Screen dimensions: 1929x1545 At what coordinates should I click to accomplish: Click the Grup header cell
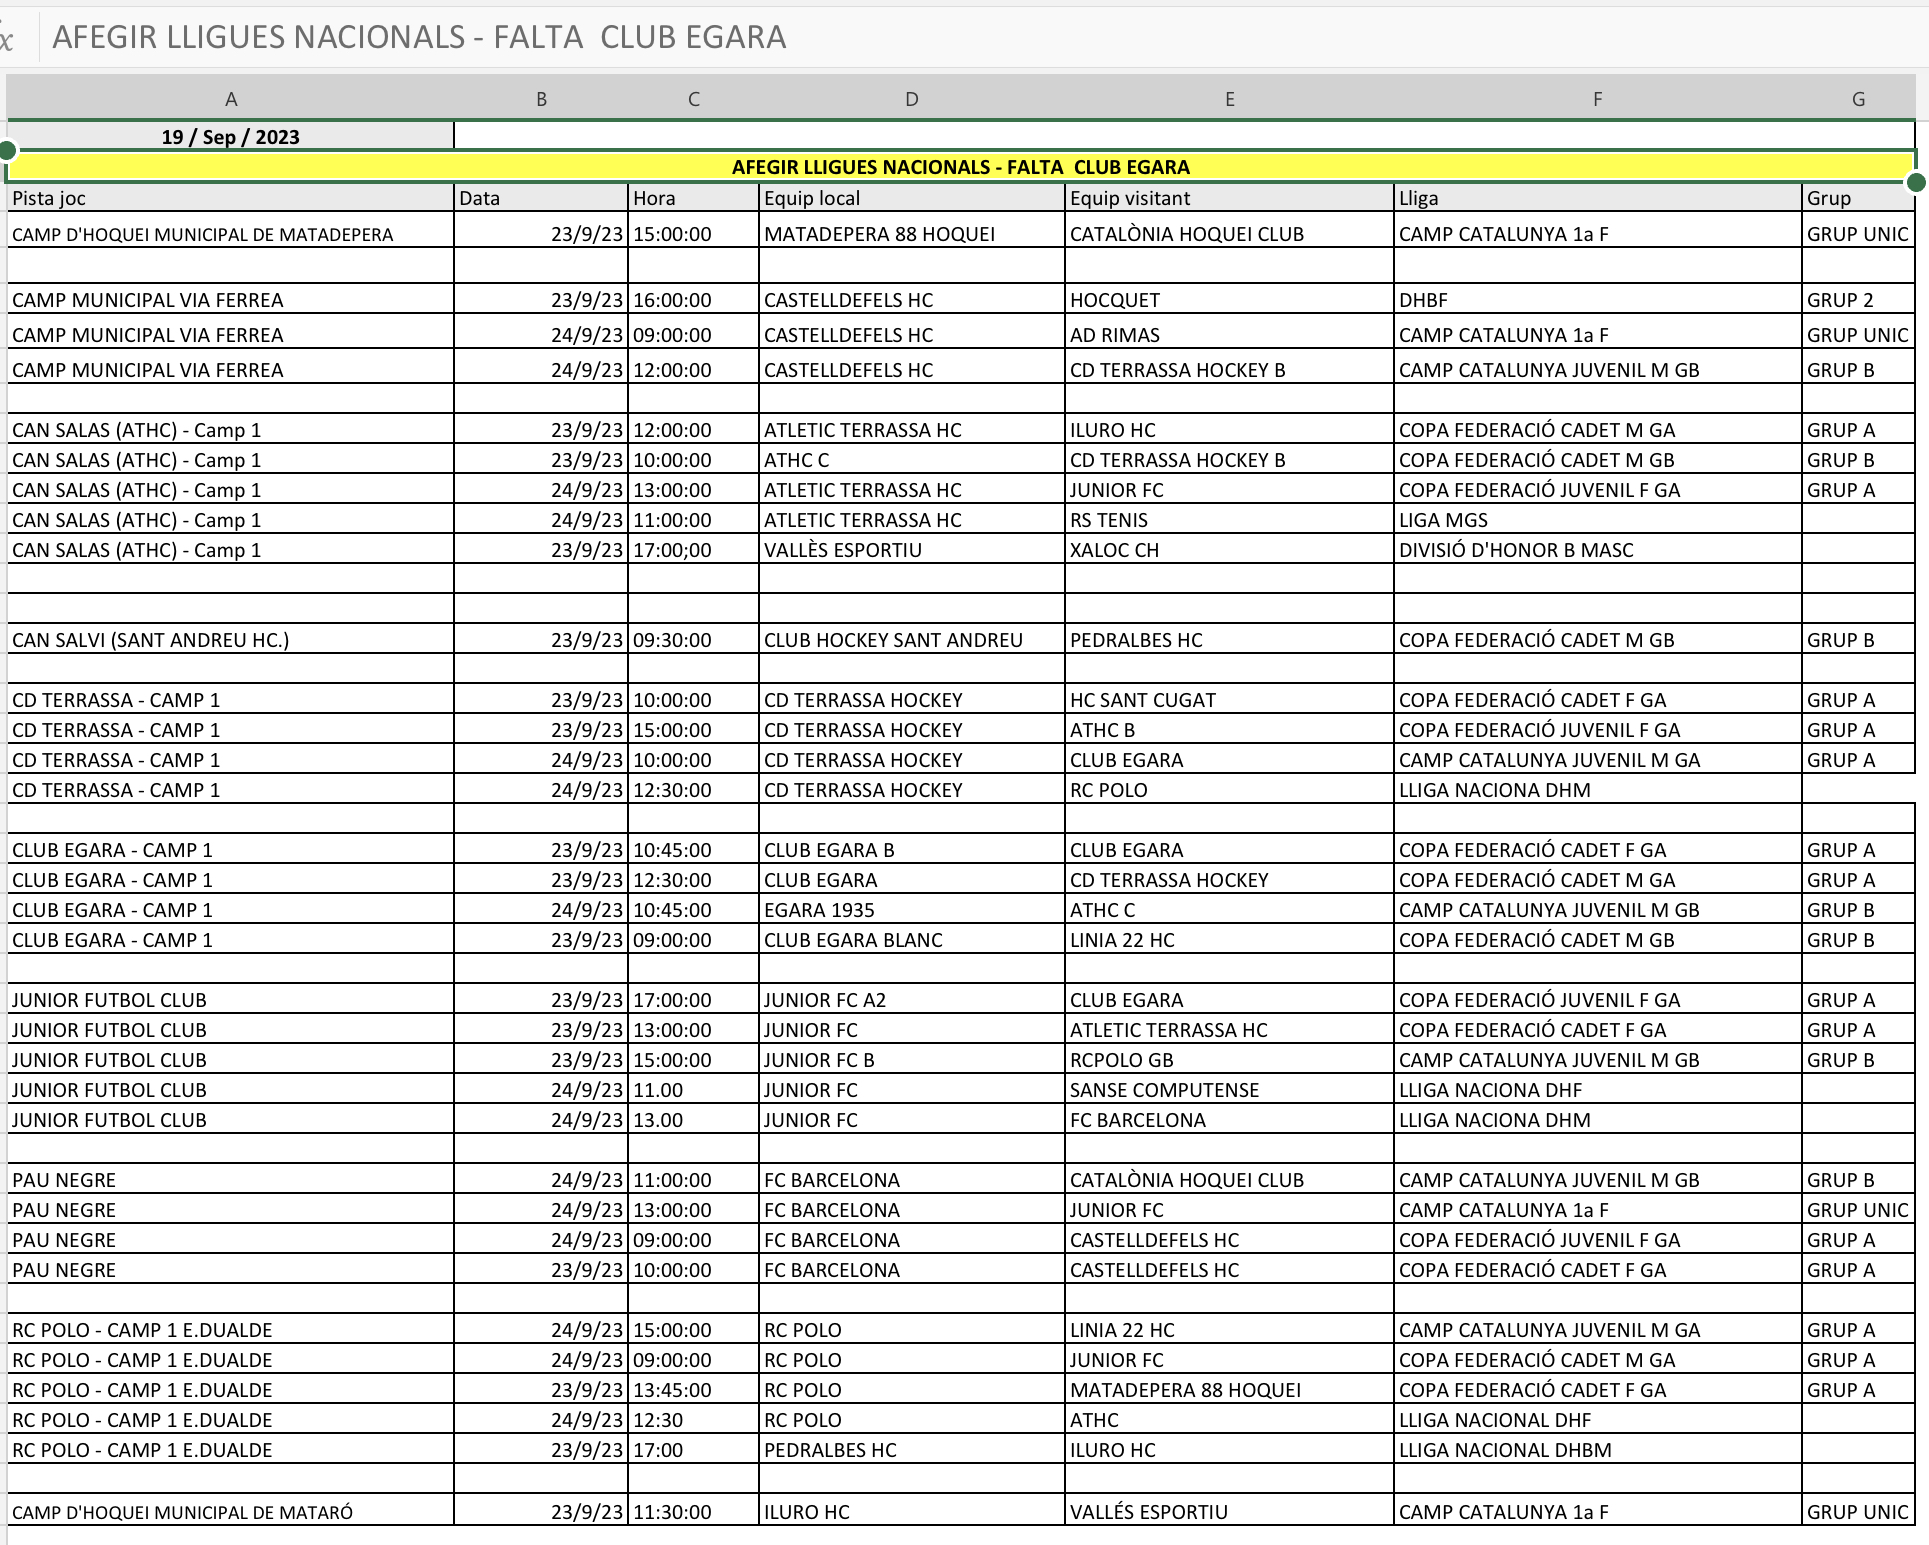pos(1858,198)
